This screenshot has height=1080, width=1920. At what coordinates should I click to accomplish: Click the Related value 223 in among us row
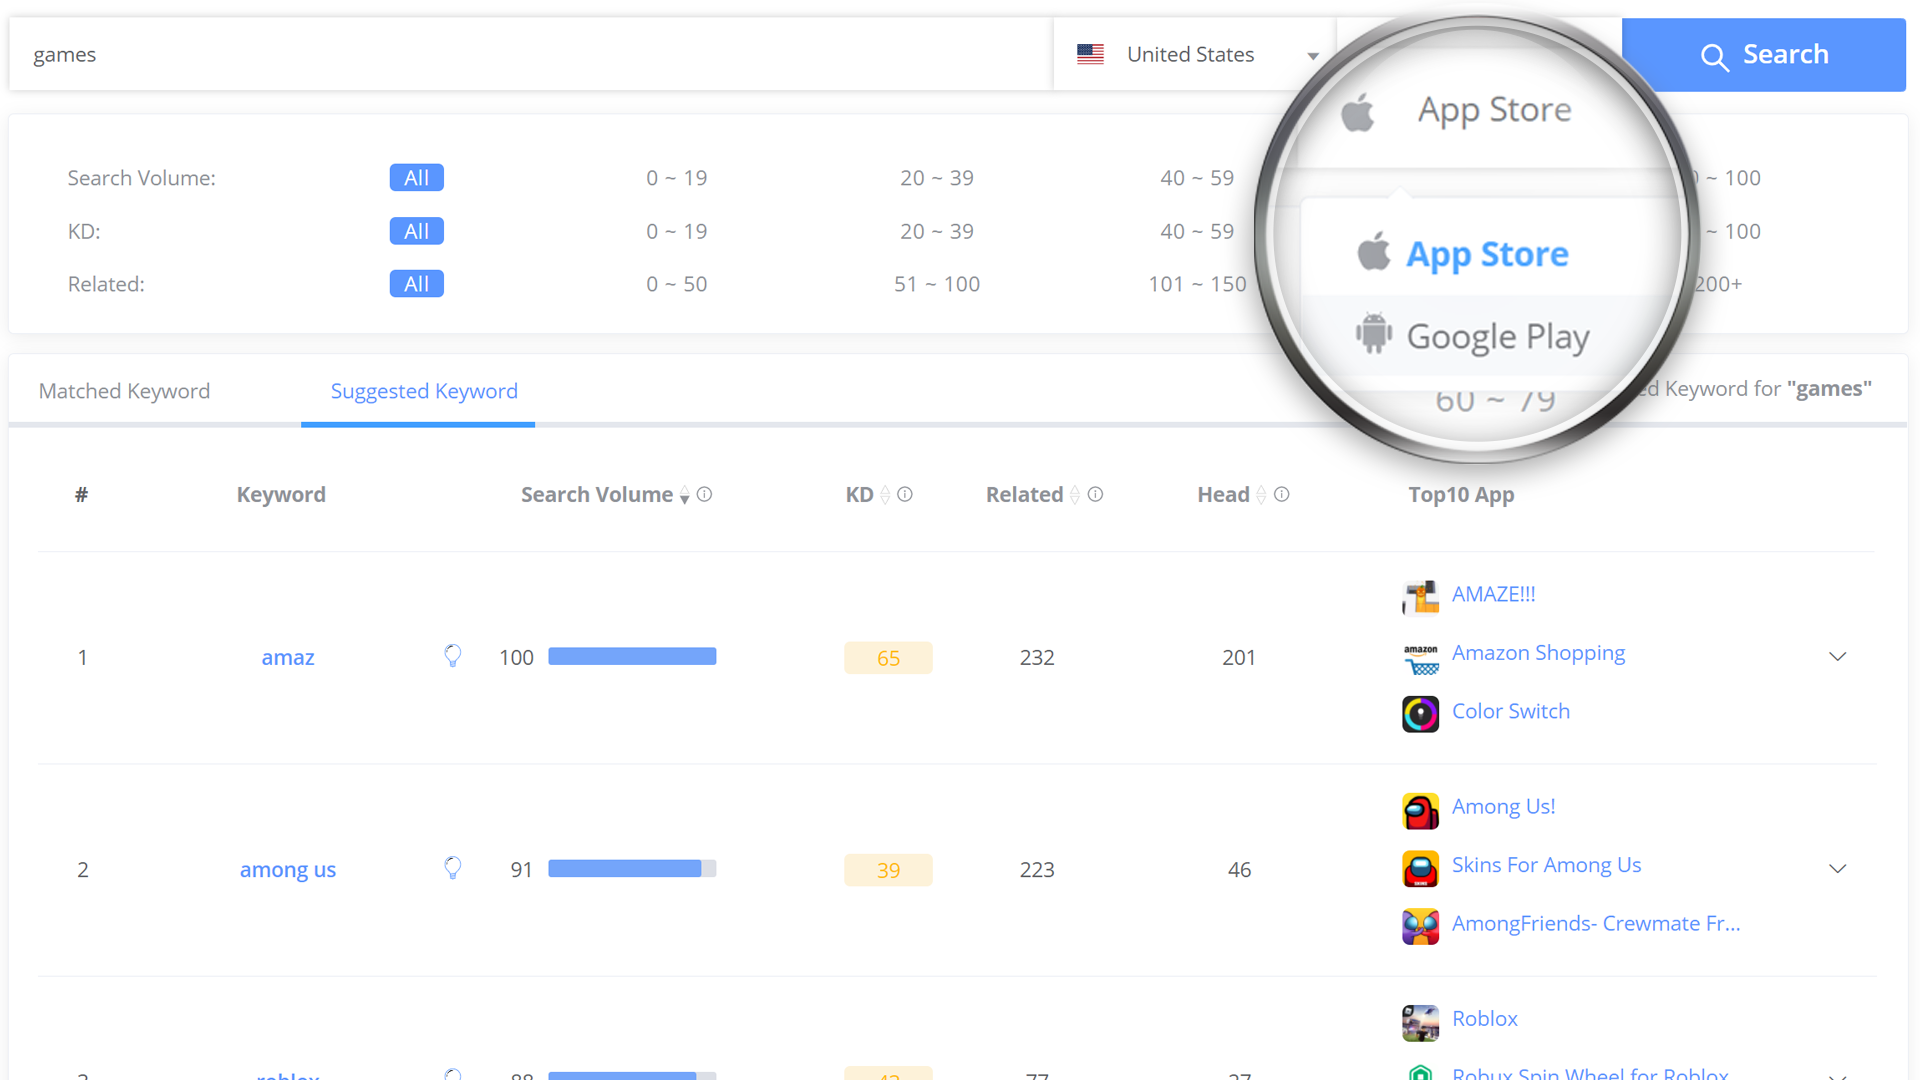click(1037, 870)
